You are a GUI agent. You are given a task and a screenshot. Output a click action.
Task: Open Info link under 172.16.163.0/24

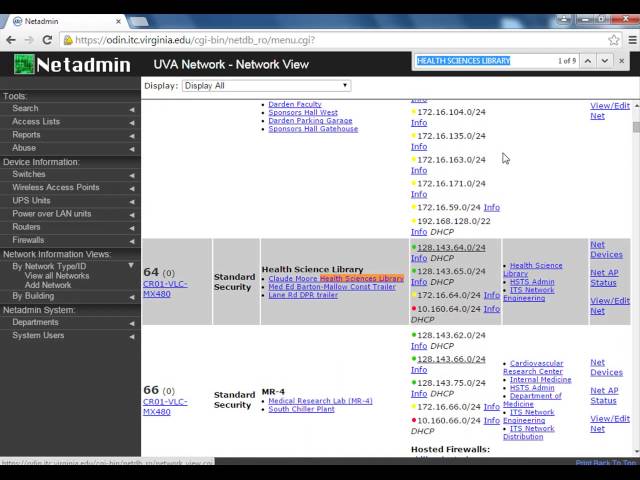(419, 171)
